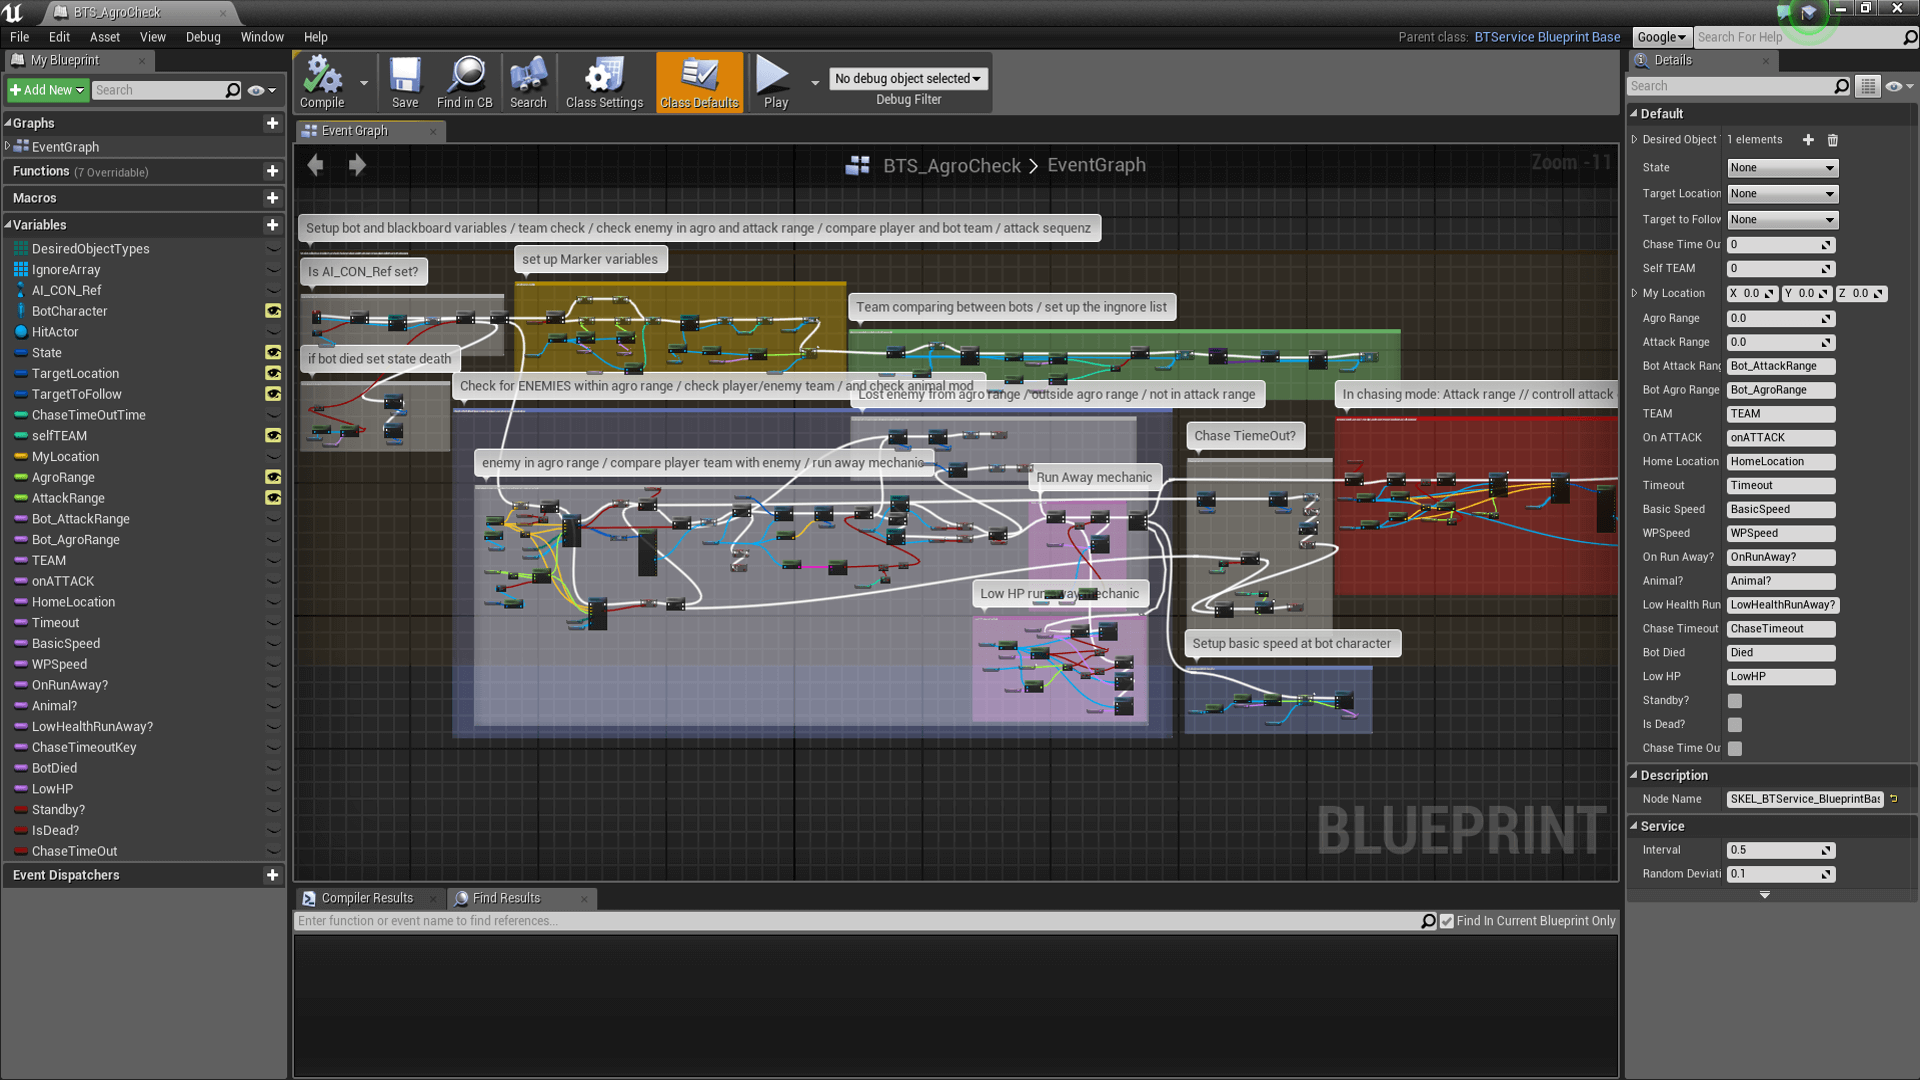Click BTS_AgroCheck breadcrumb

(952, 166)
